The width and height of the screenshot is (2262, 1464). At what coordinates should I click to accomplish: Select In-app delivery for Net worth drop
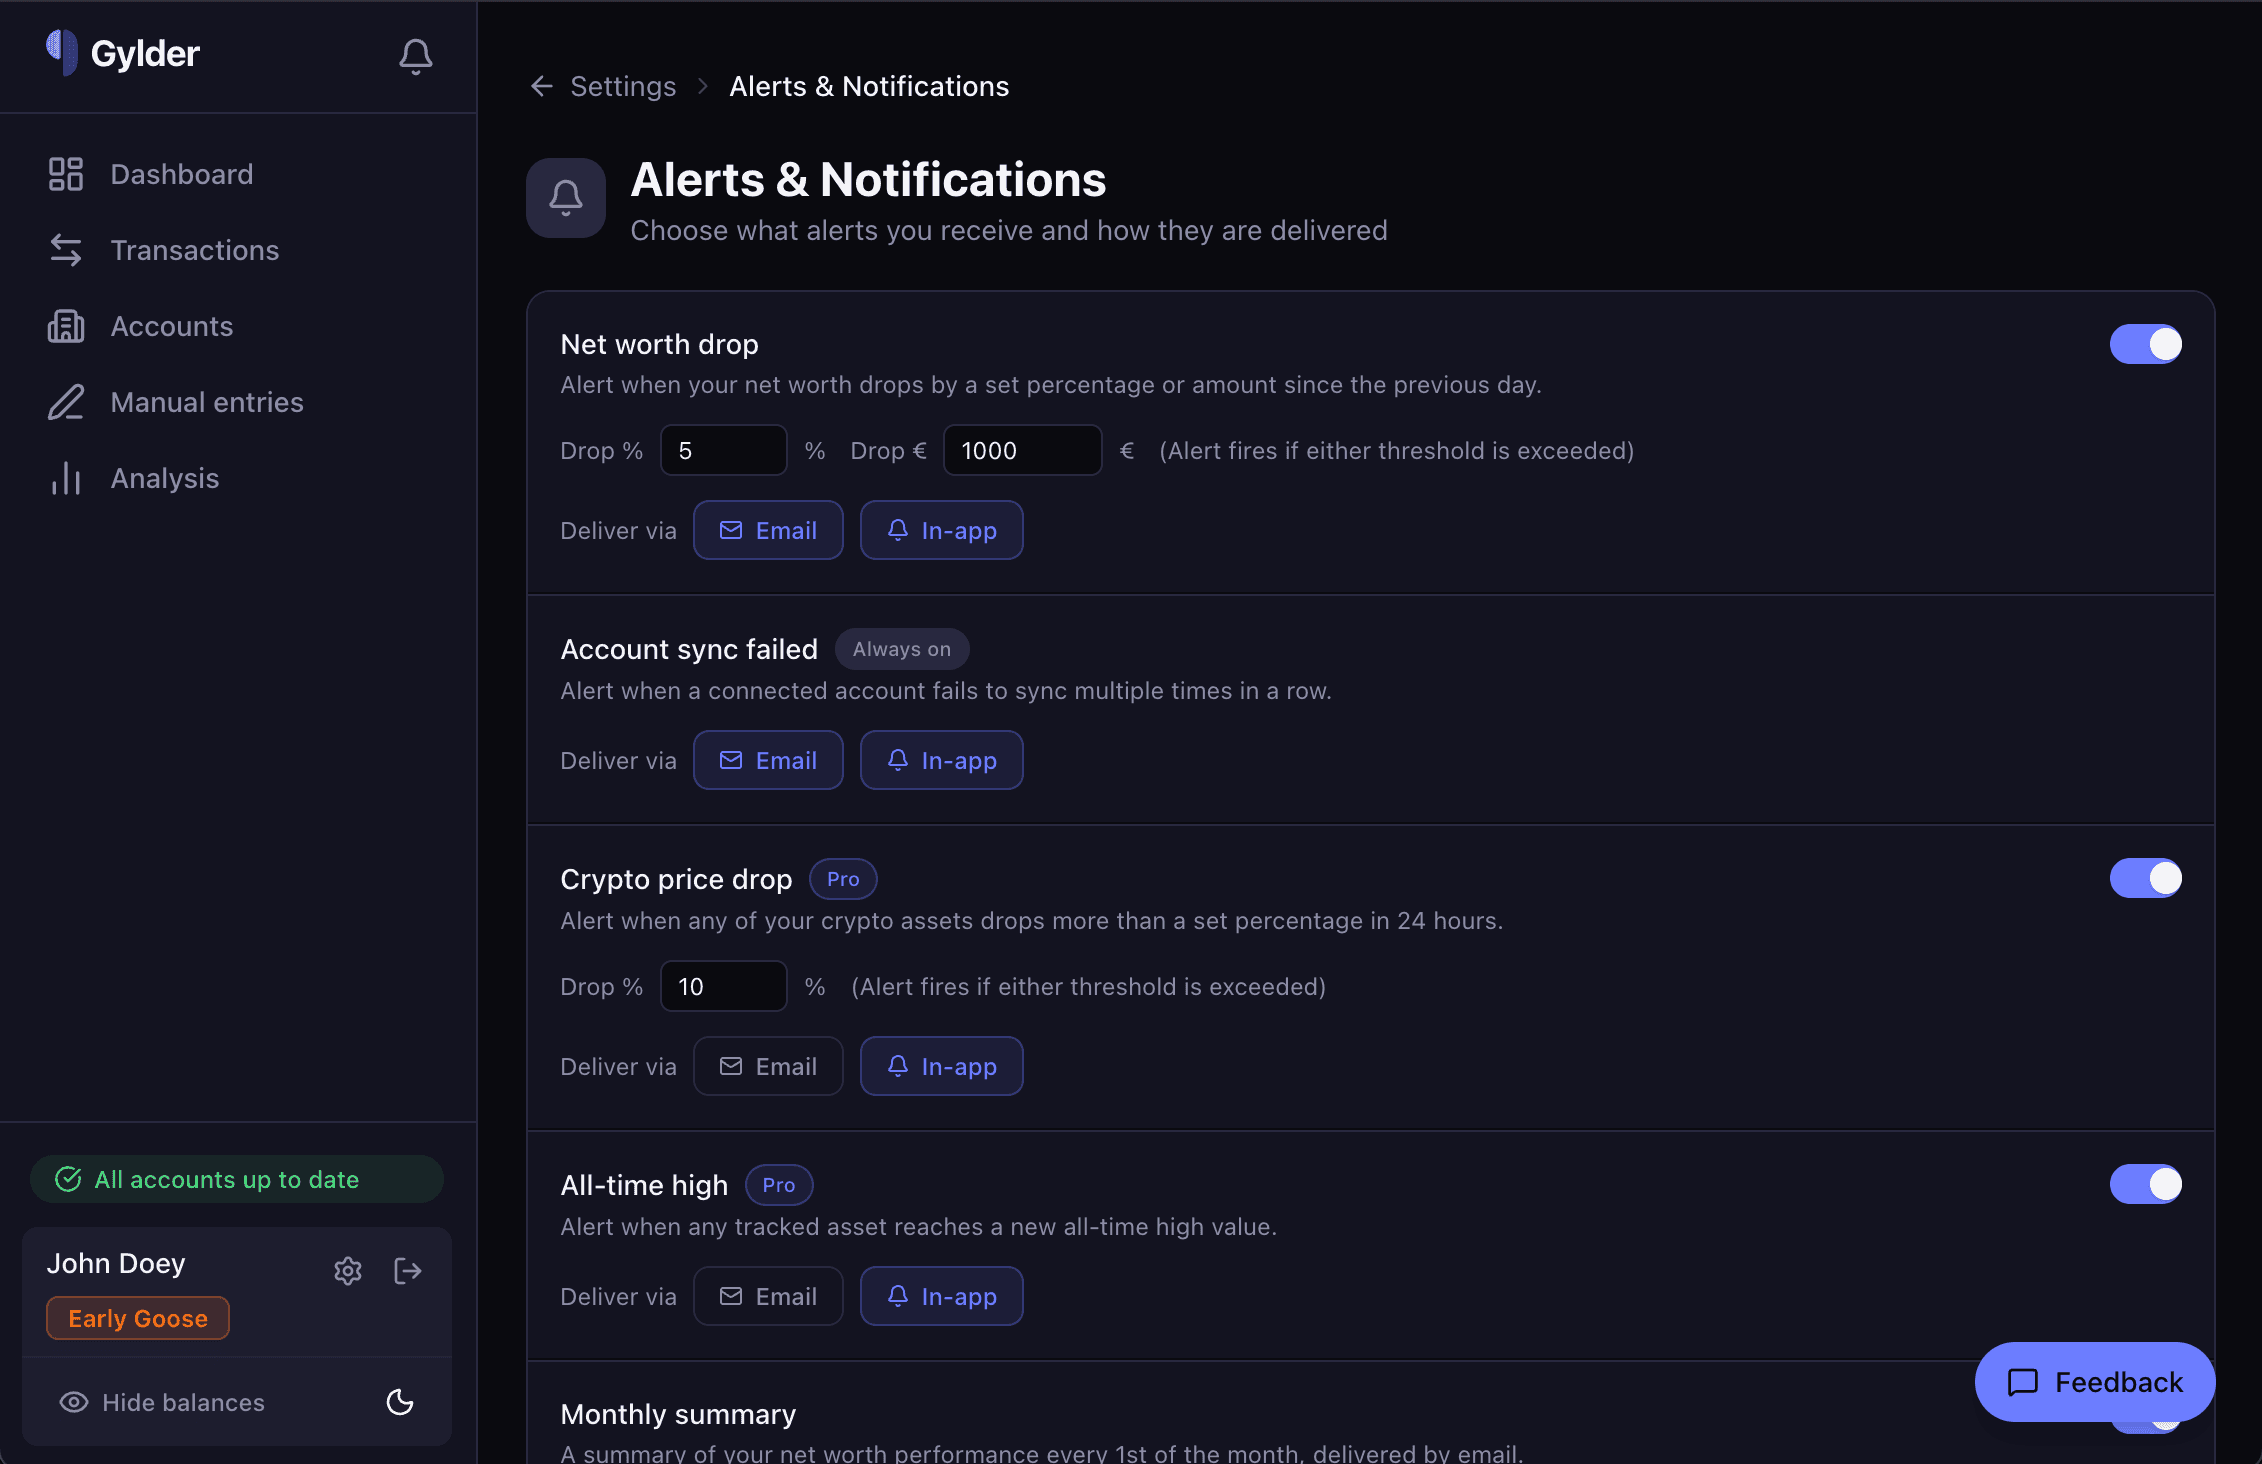tap(941, 530)
